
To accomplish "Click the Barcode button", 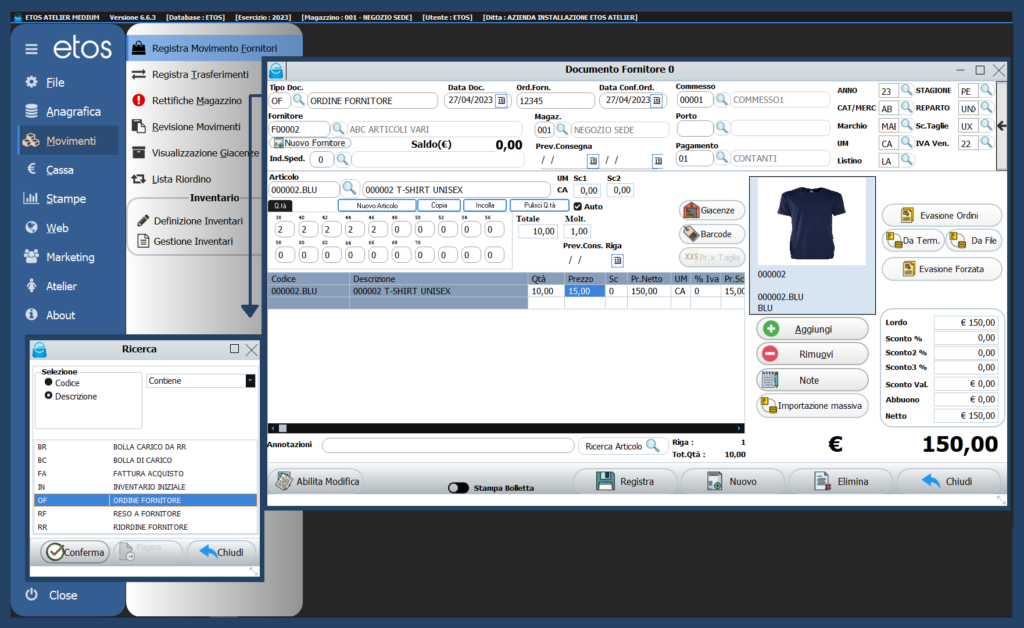I will coord(711,234).
